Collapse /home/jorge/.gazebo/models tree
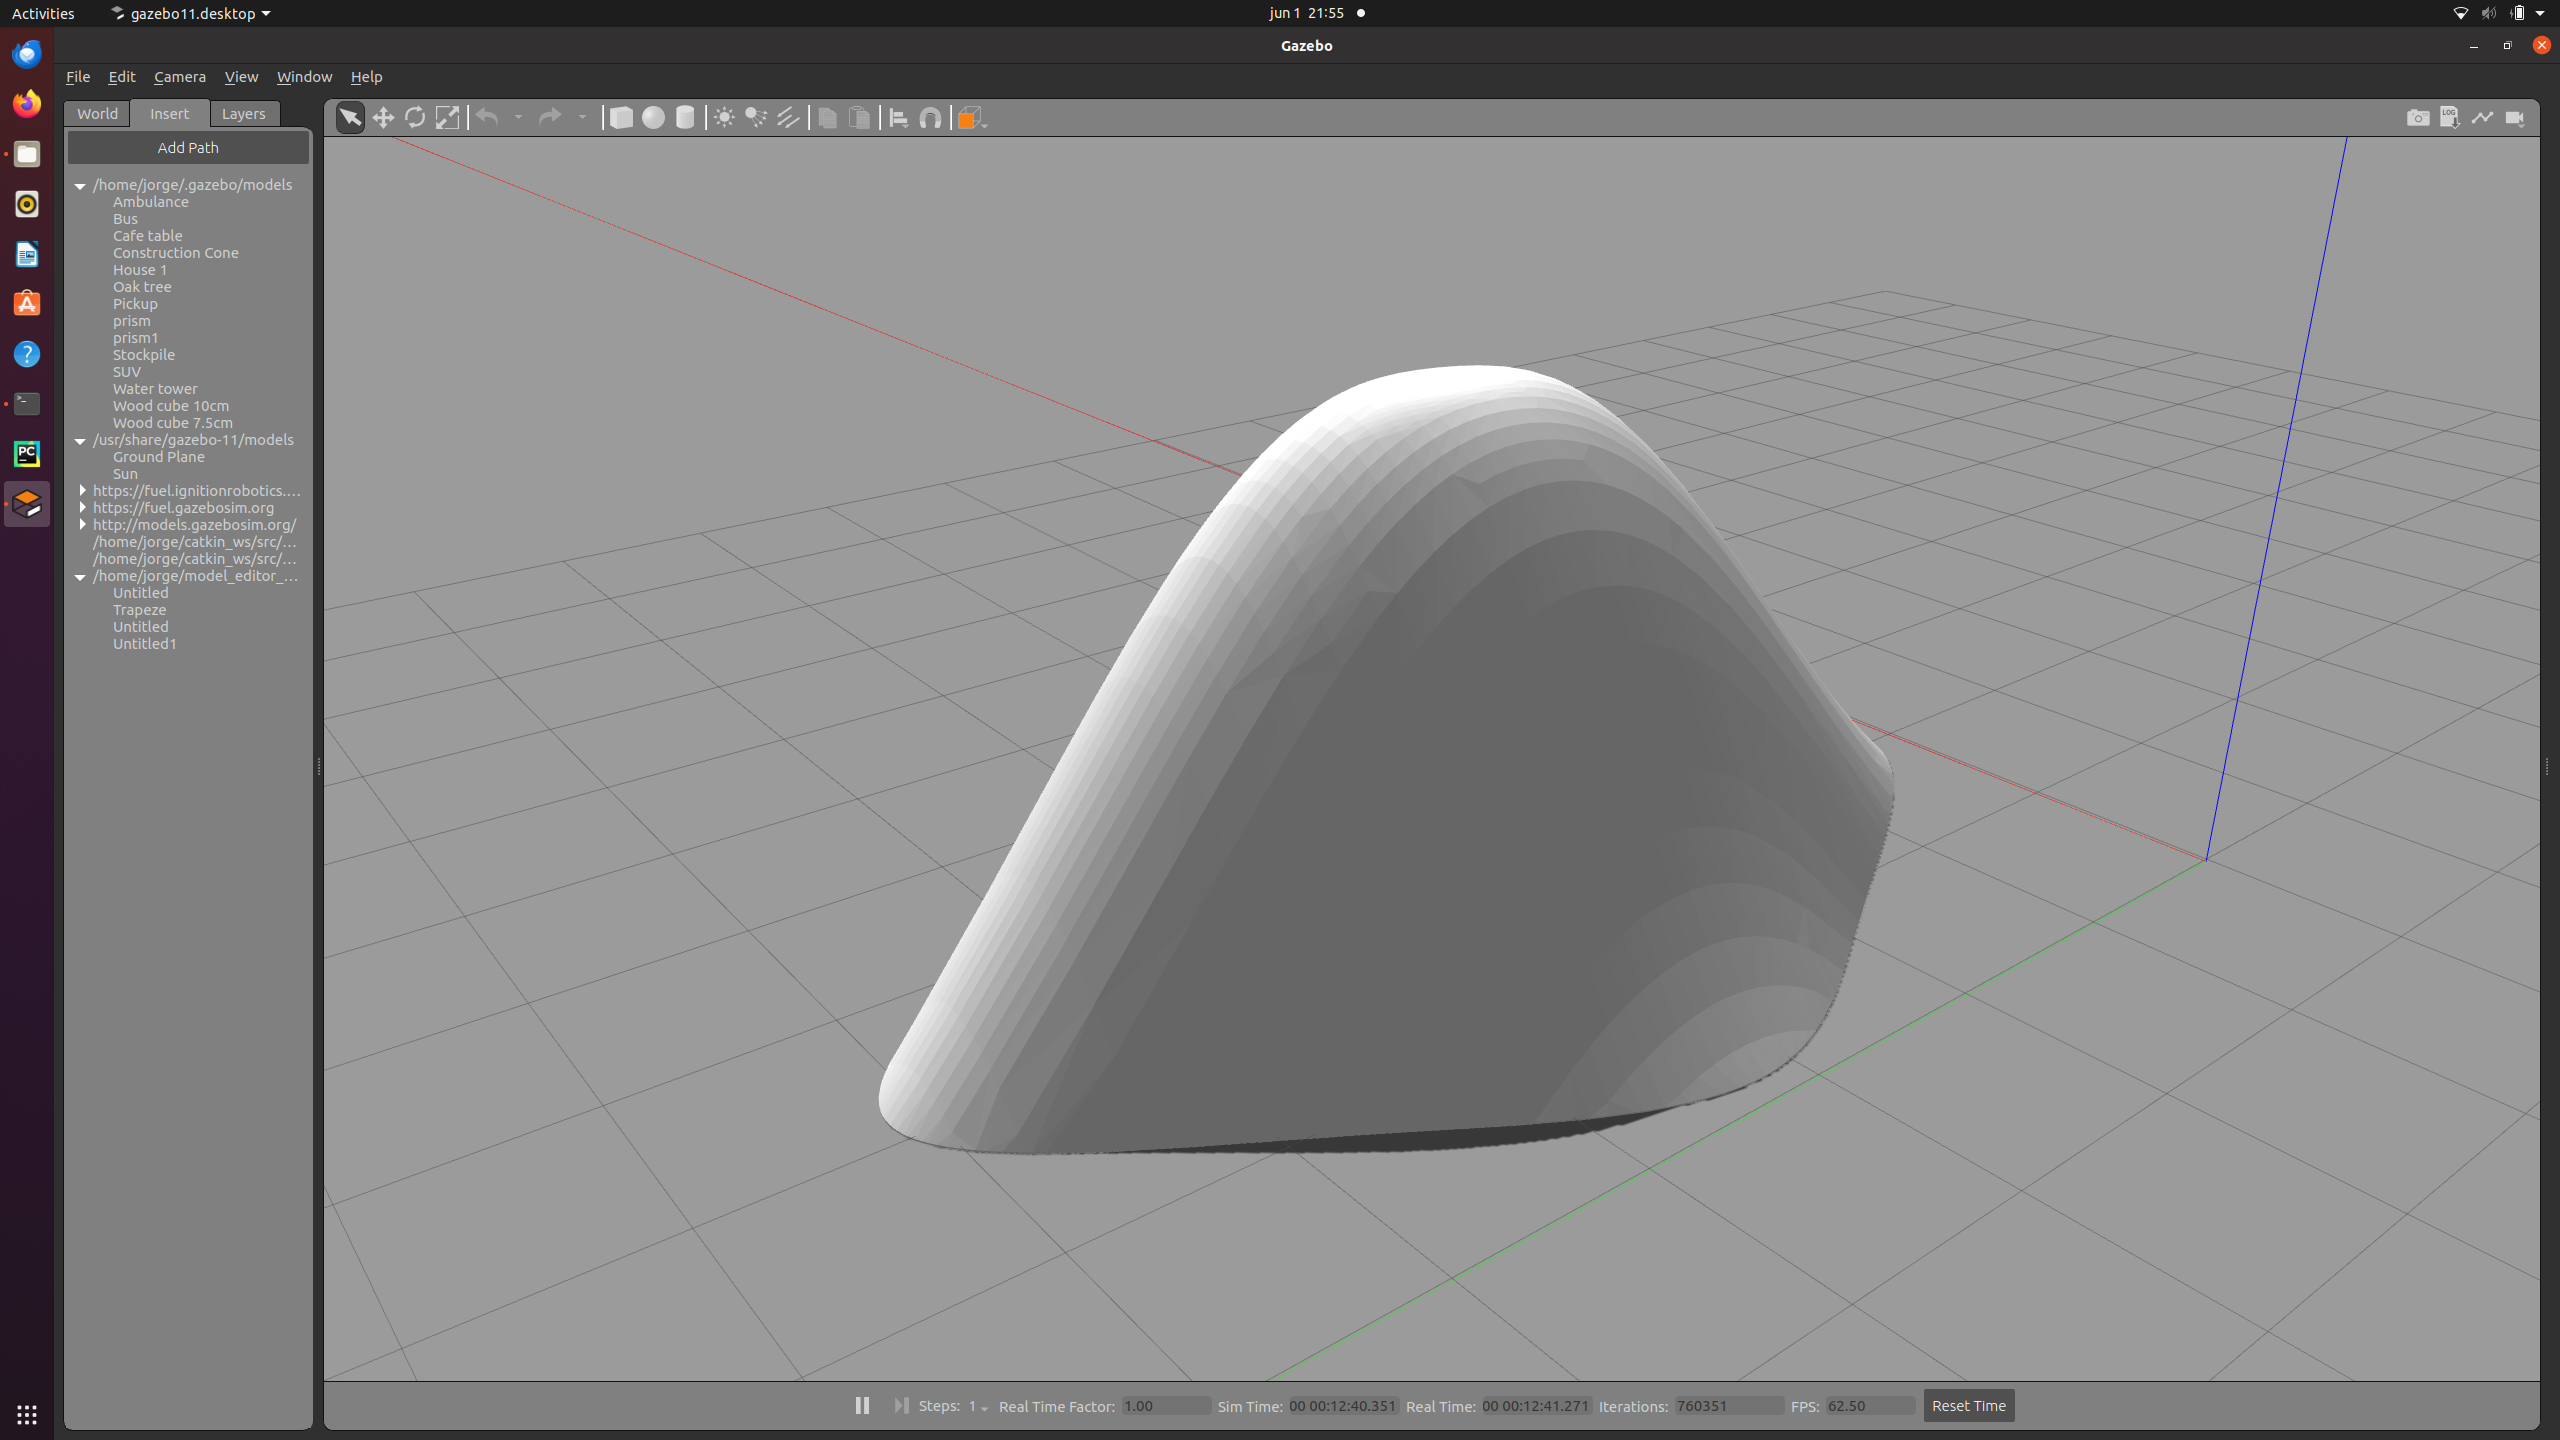2560x1440 pixels. point(80,186)
